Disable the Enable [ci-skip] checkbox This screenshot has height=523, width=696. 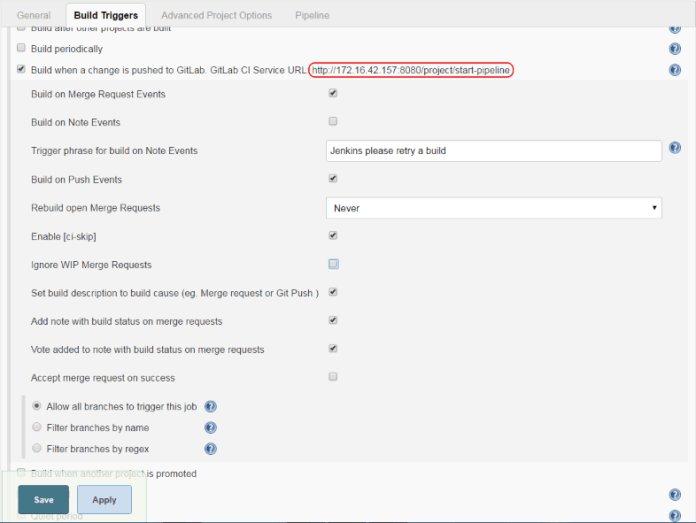point(333,235)
